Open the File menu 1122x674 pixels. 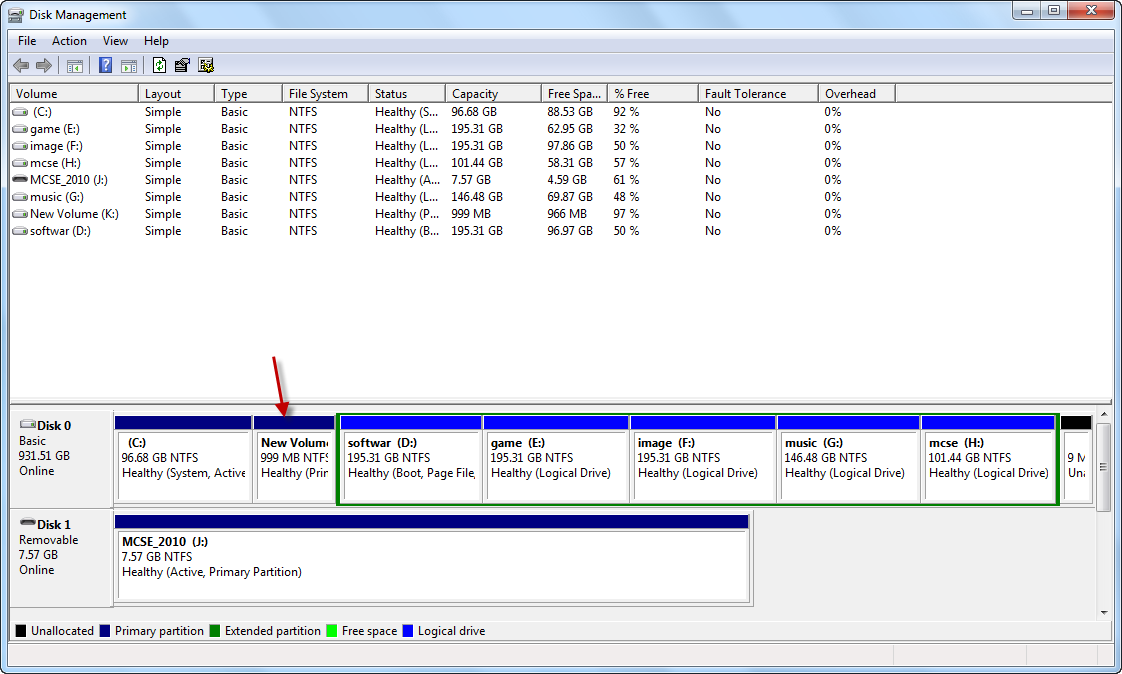pyautogui.click(x=27, y=41)
